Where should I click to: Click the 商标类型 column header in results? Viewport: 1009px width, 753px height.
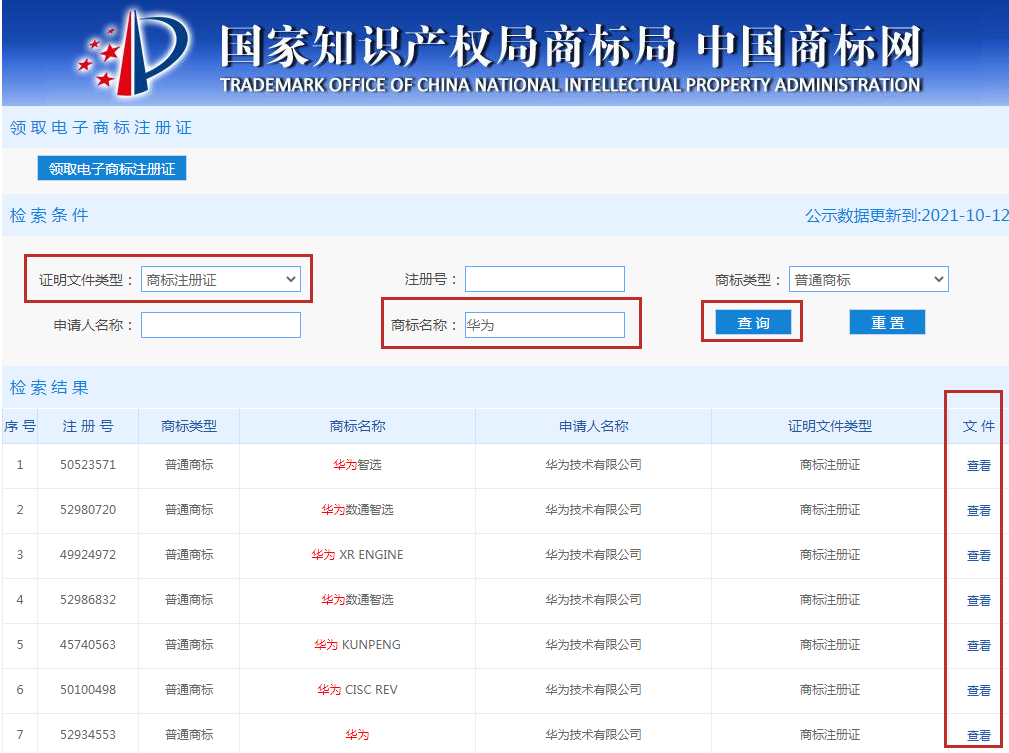coord(189,426)
